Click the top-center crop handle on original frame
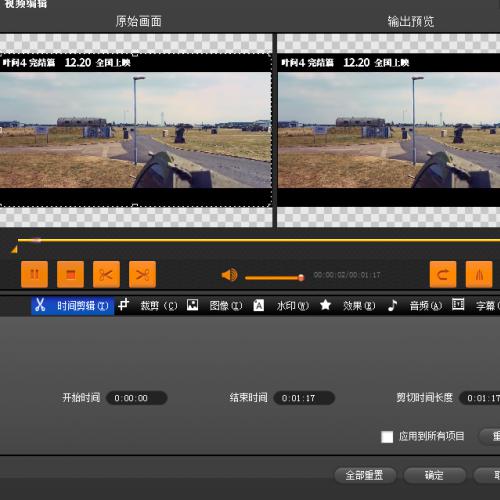Viewport: 500px width, 500px height. (135, 54)
